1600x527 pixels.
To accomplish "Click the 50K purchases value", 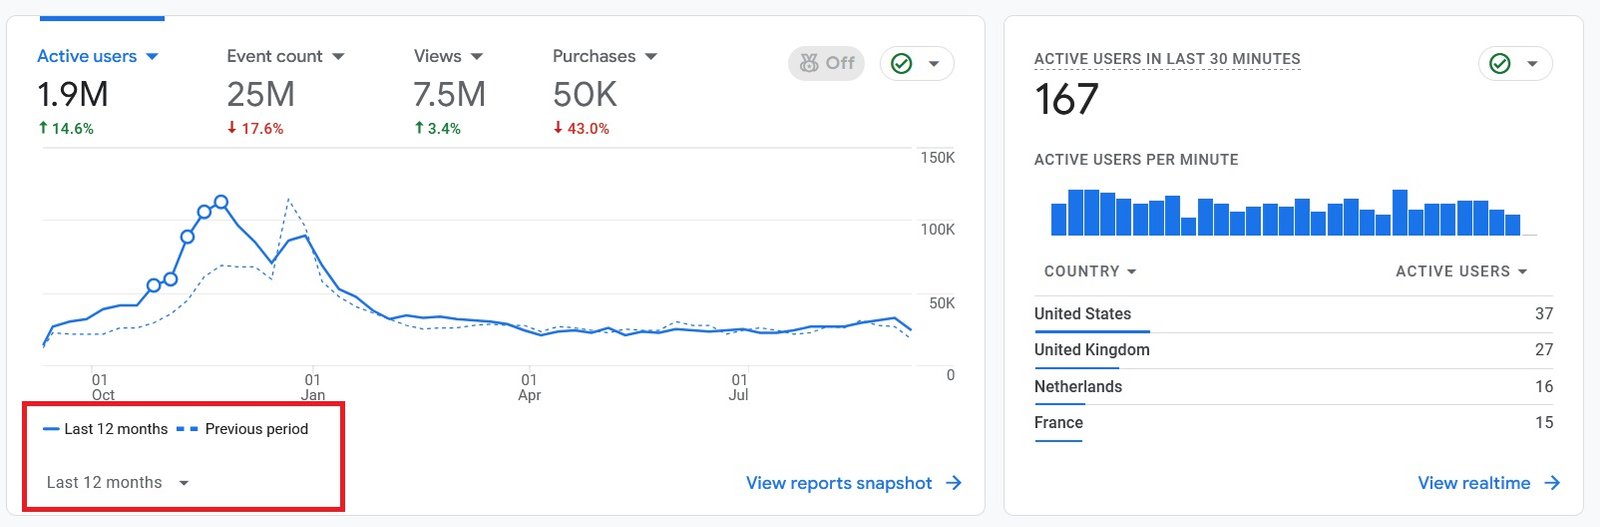I will [x=585, y=94].
